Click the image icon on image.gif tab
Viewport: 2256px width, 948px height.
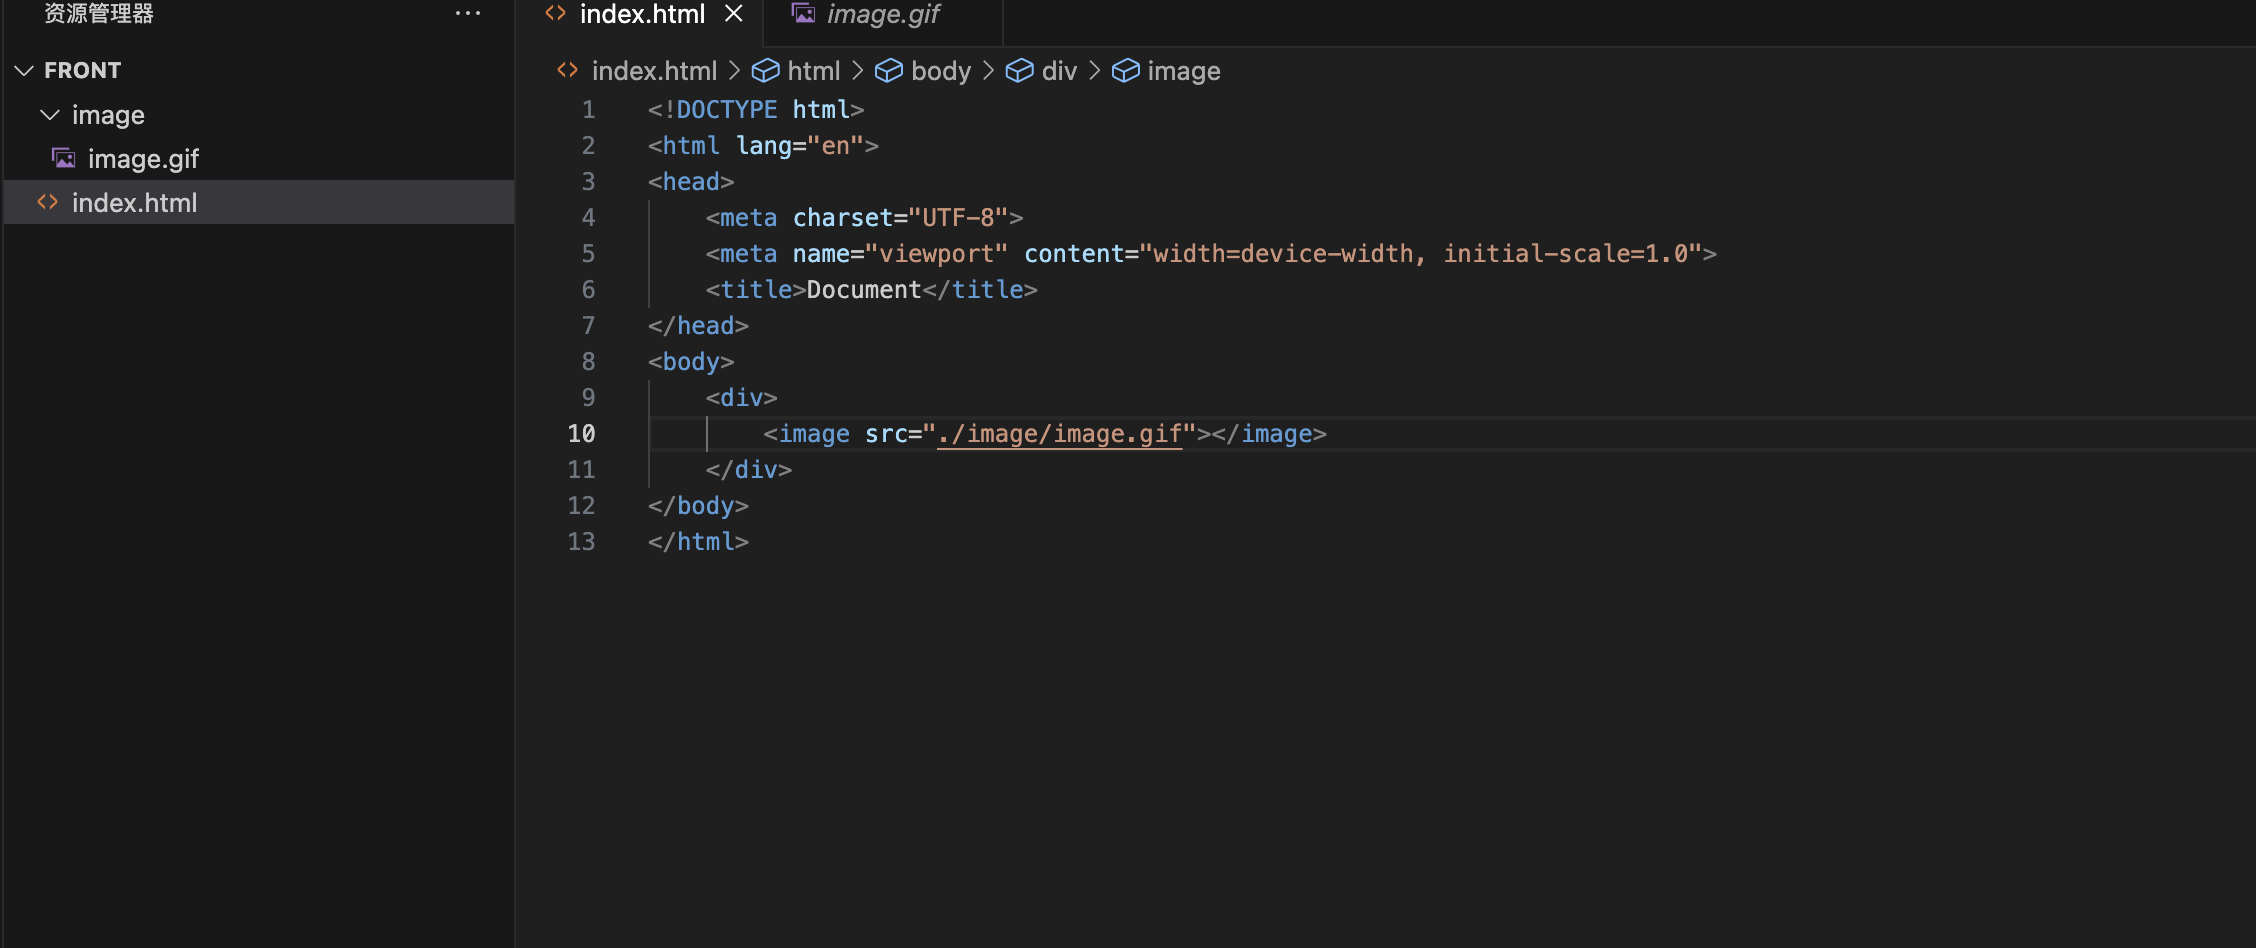click(803, 14)
